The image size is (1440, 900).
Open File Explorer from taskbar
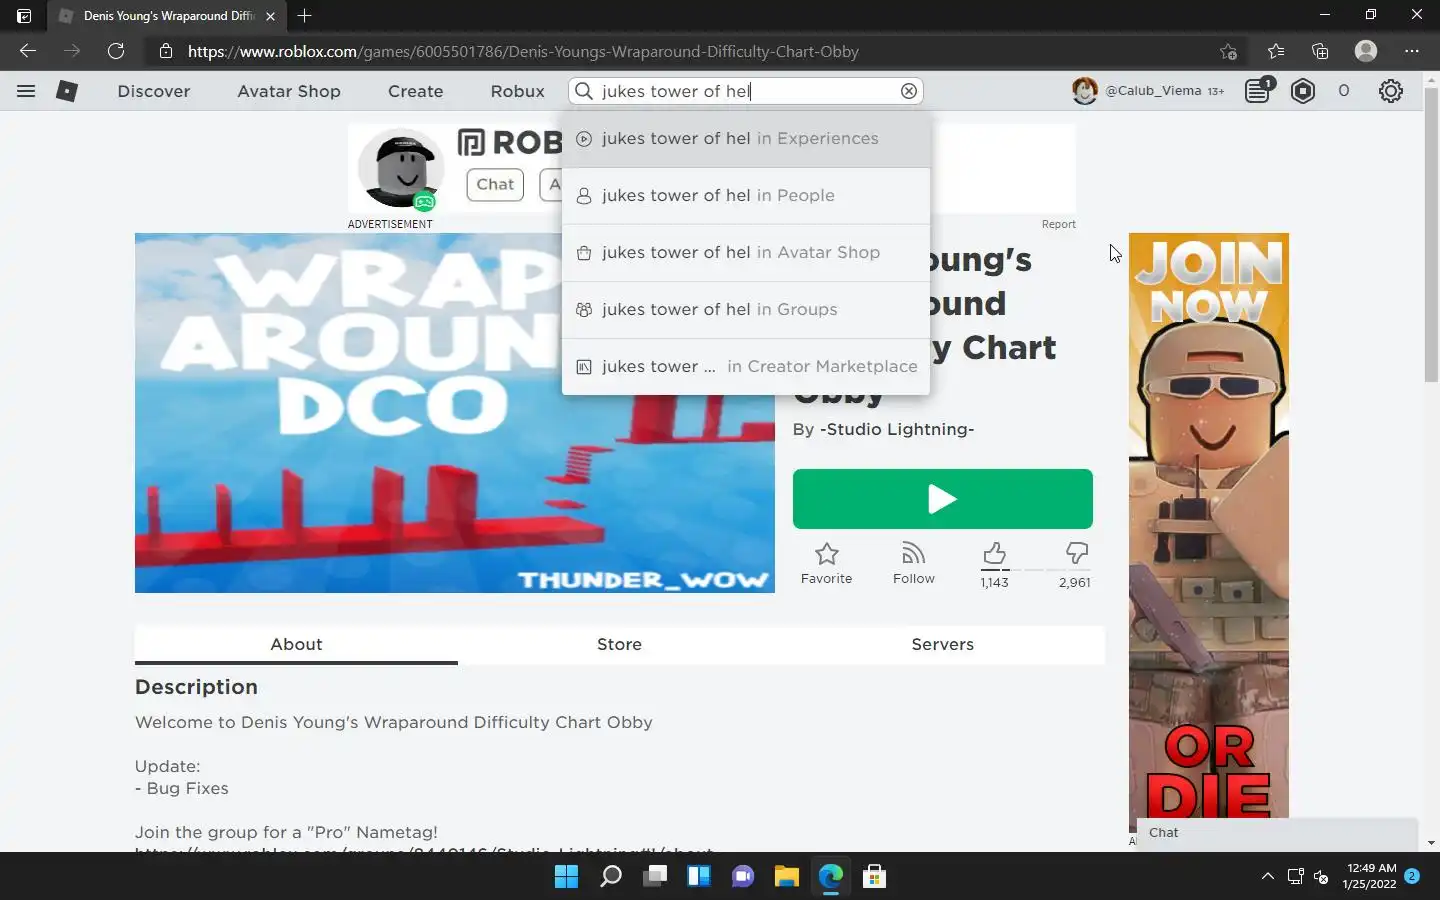[787, 877]
